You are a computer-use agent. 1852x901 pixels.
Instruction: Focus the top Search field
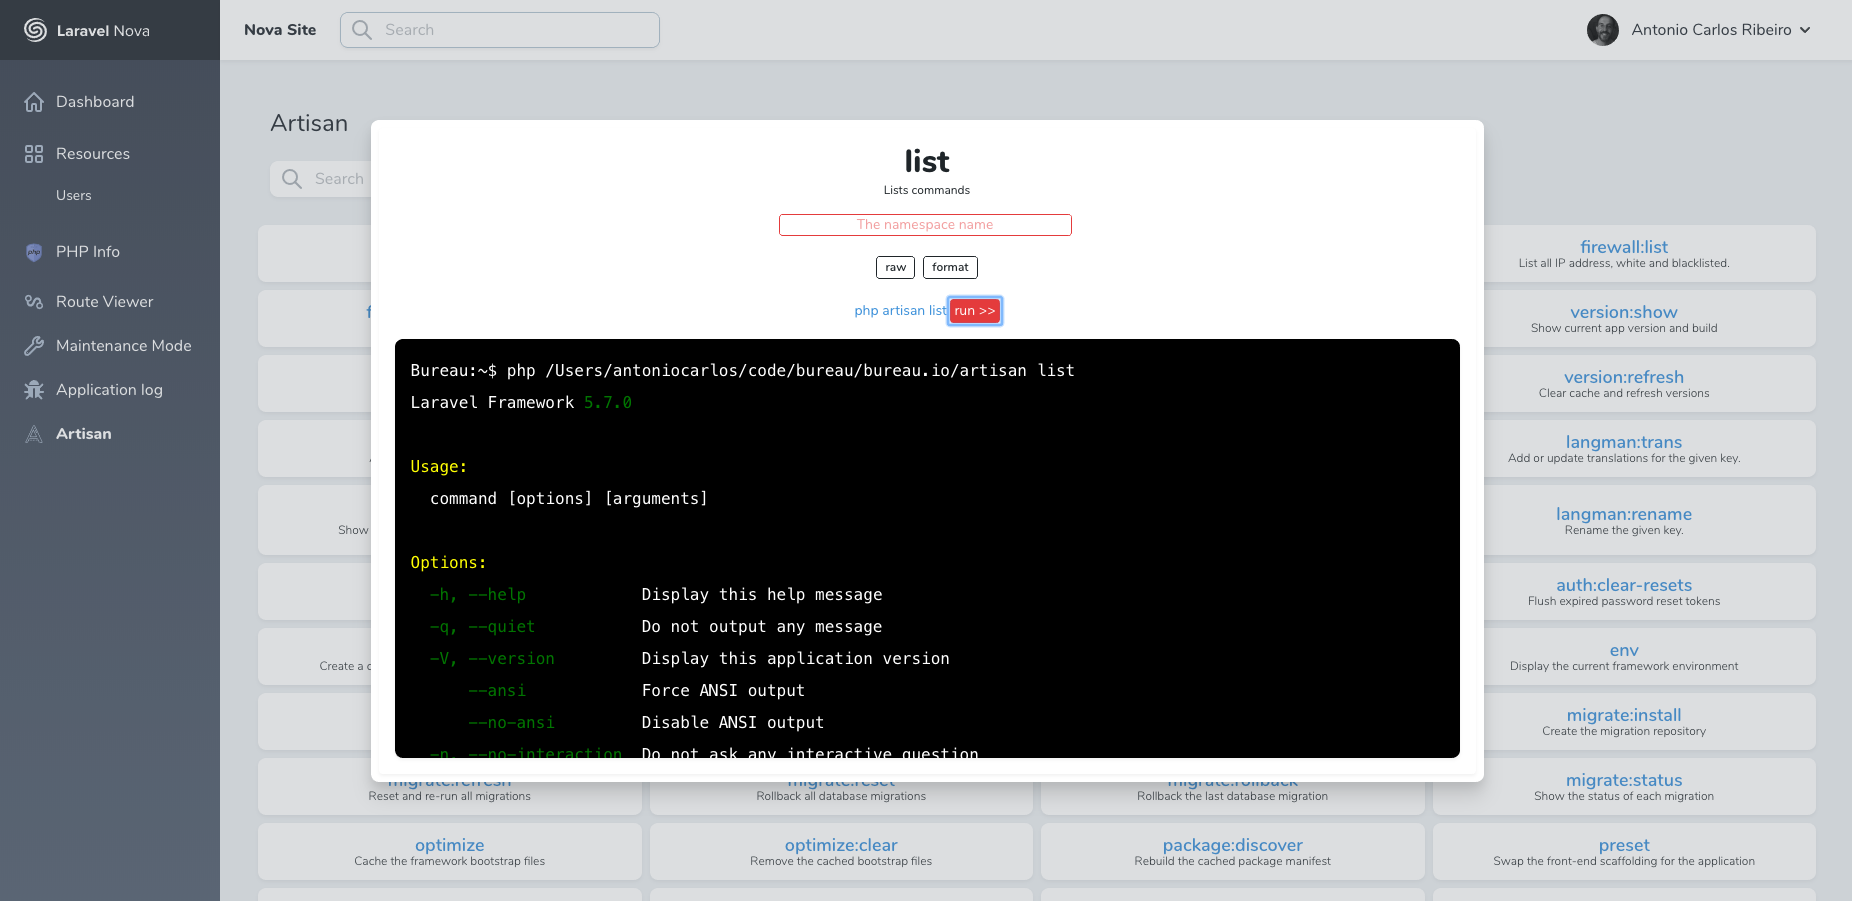pyautogui.click(x=500, y=30)
